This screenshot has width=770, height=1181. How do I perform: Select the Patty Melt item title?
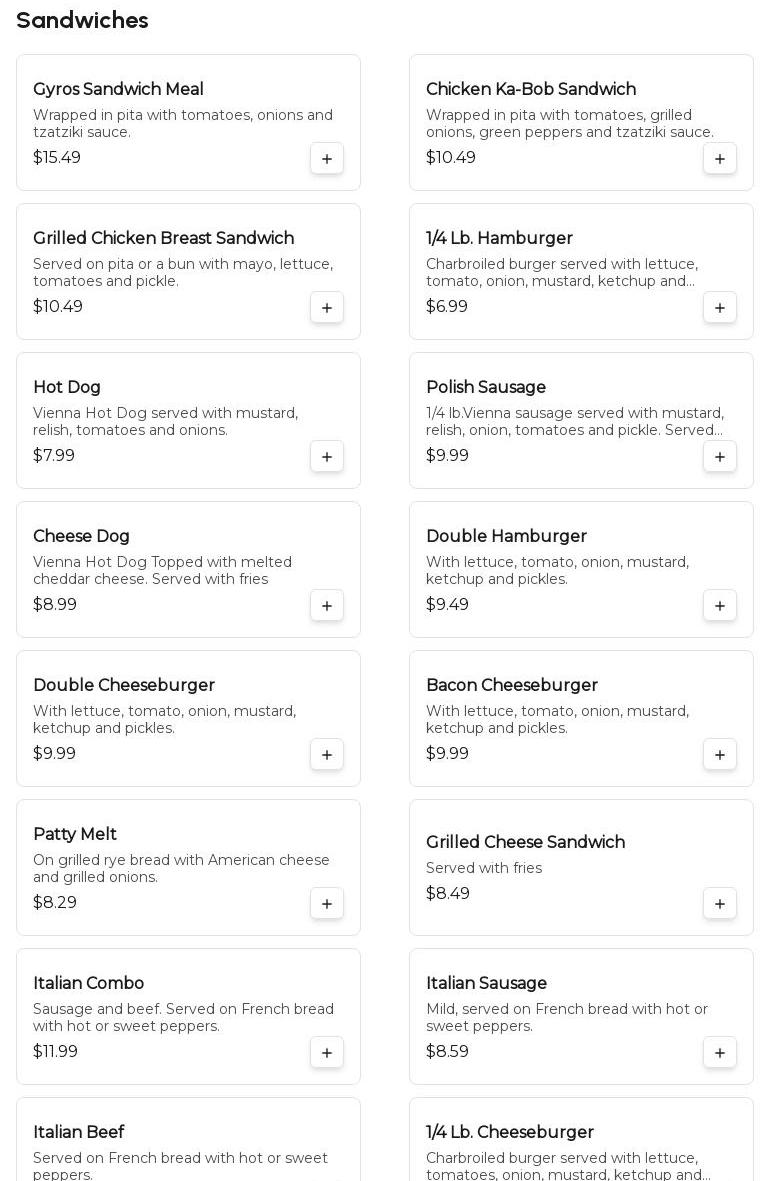(75, 834)
